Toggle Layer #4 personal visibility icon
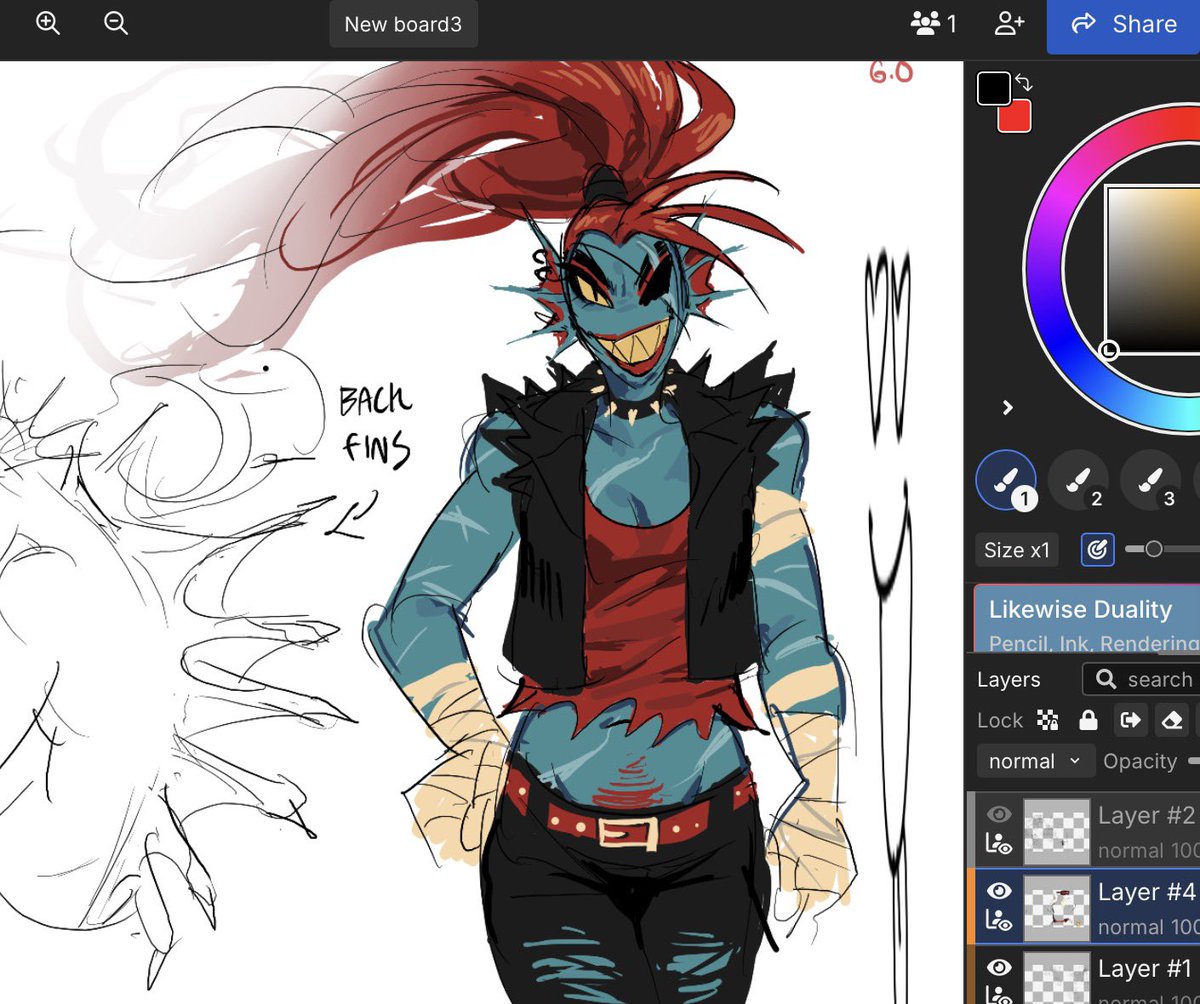 pyautogui.click(x=999, y=922)
